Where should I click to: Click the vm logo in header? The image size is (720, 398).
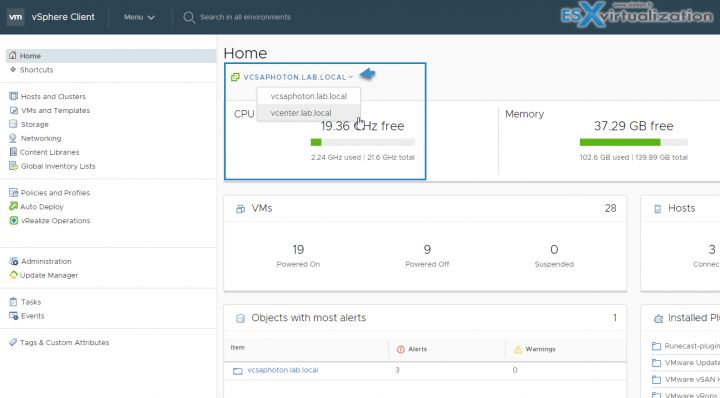coord(16,17)
